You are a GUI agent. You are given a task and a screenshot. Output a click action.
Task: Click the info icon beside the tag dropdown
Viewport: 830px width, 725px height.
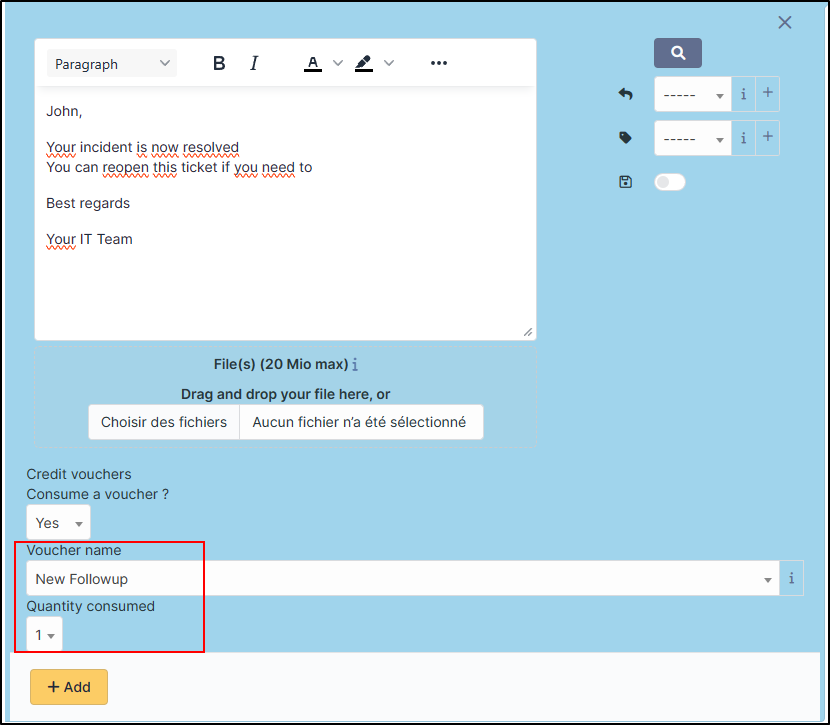[x=744, y=138]
